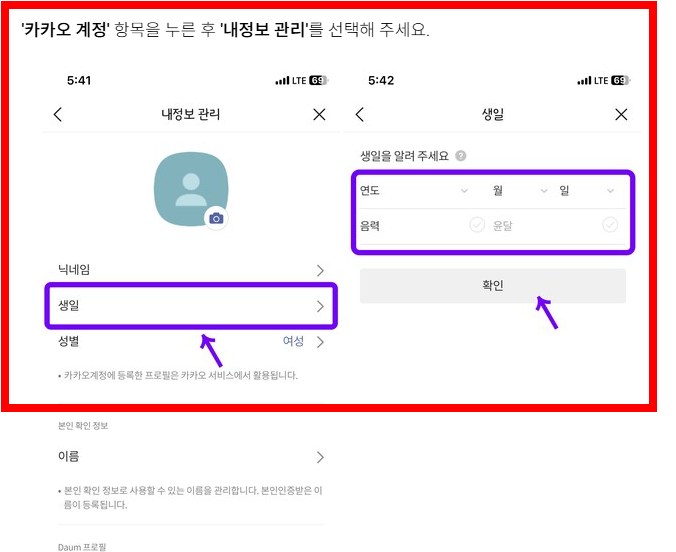Click the signal bars on the right phone
The image size is (676, 552).
(584, 81)
